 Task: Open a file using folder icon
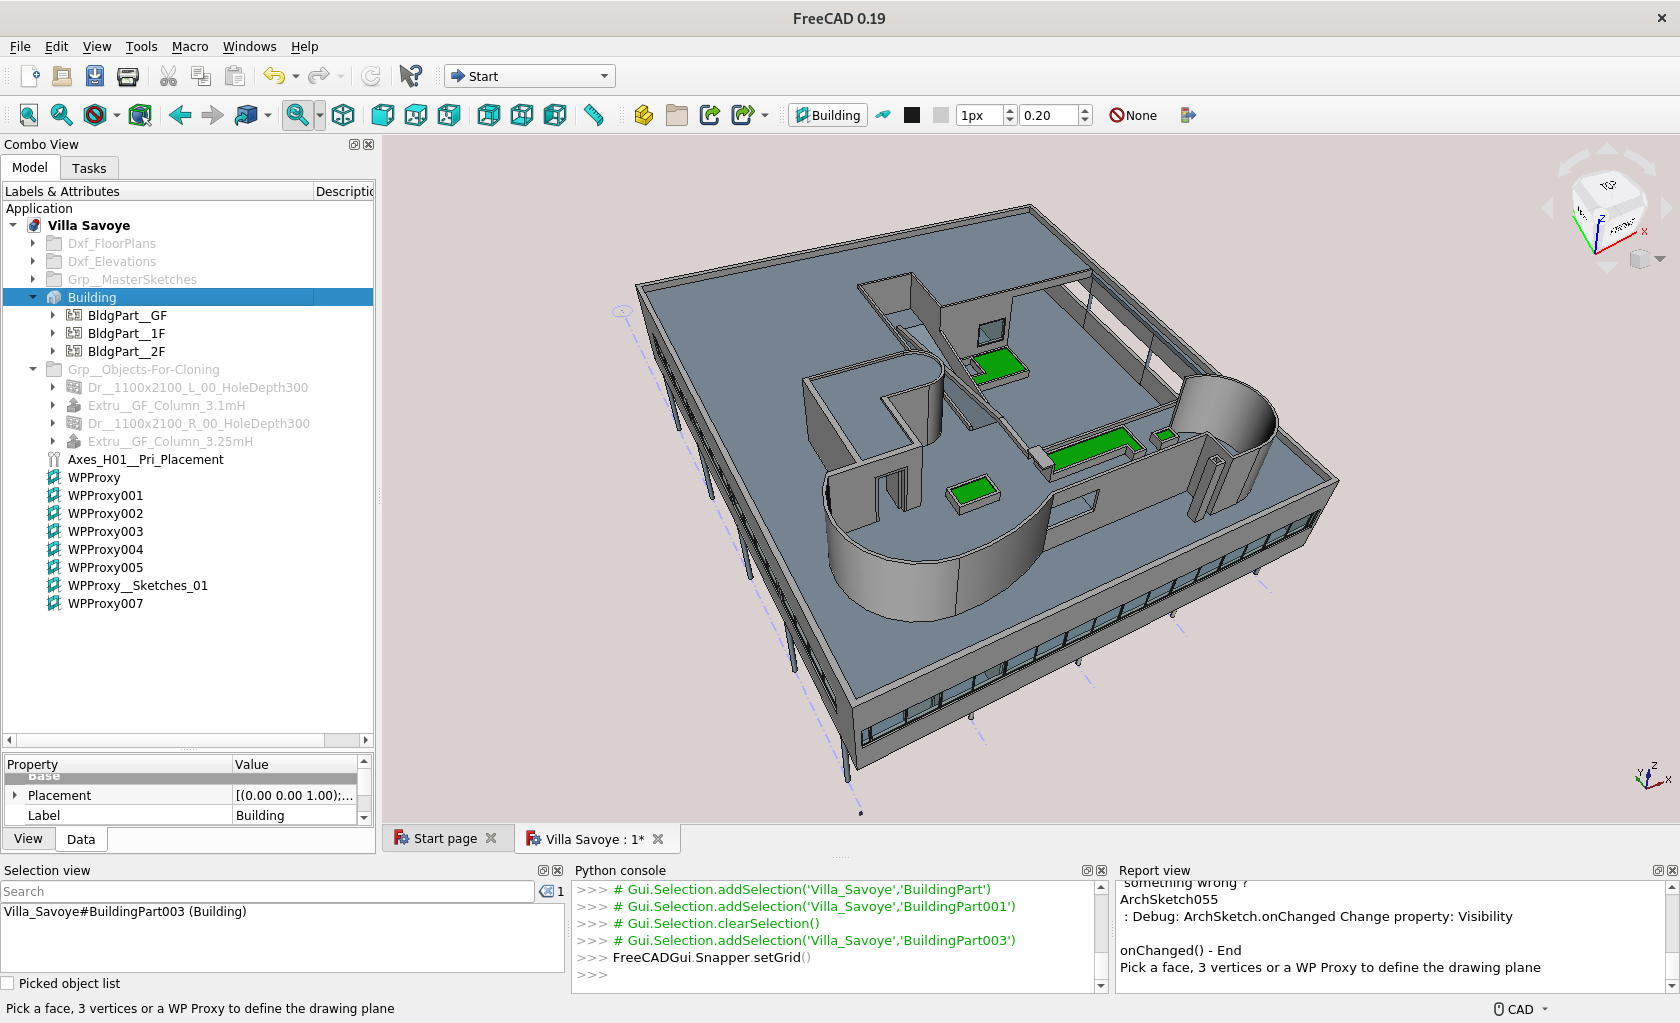(62, 76)
